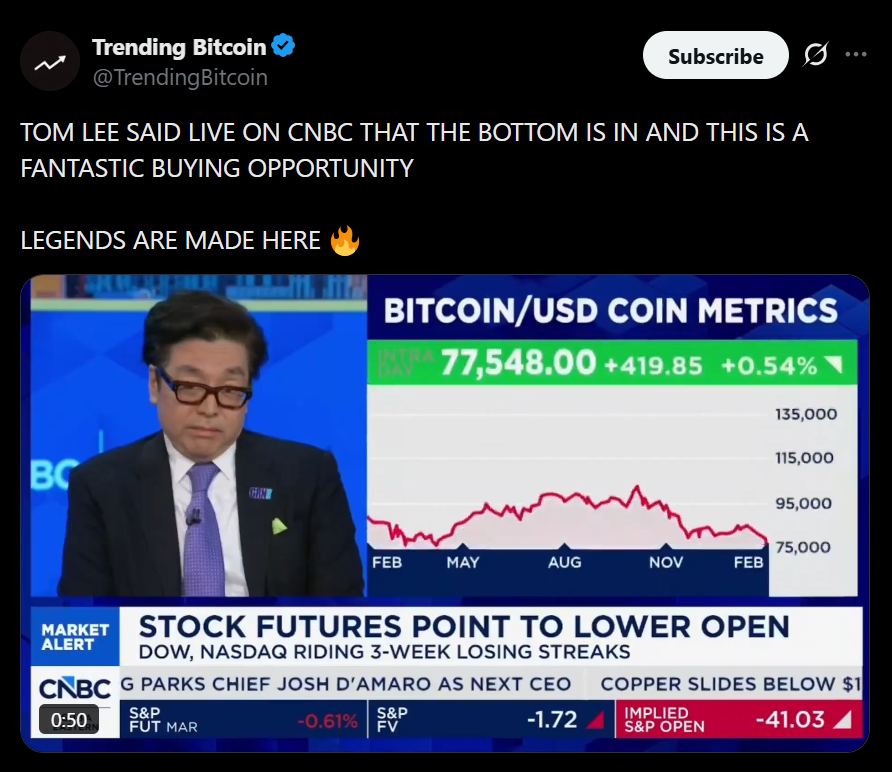Click the Trending Bitcoin profile avatar

[49, 62]
